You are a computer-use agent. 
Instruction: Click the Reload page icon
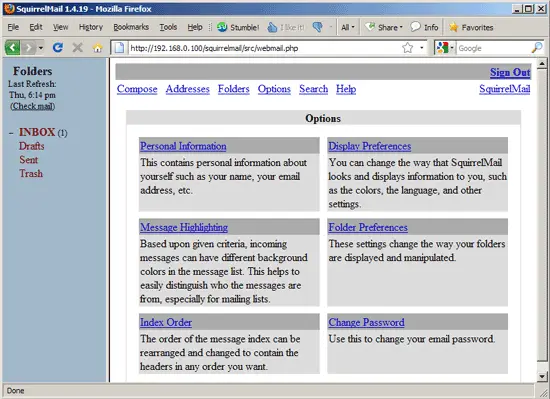coord(58,47)
